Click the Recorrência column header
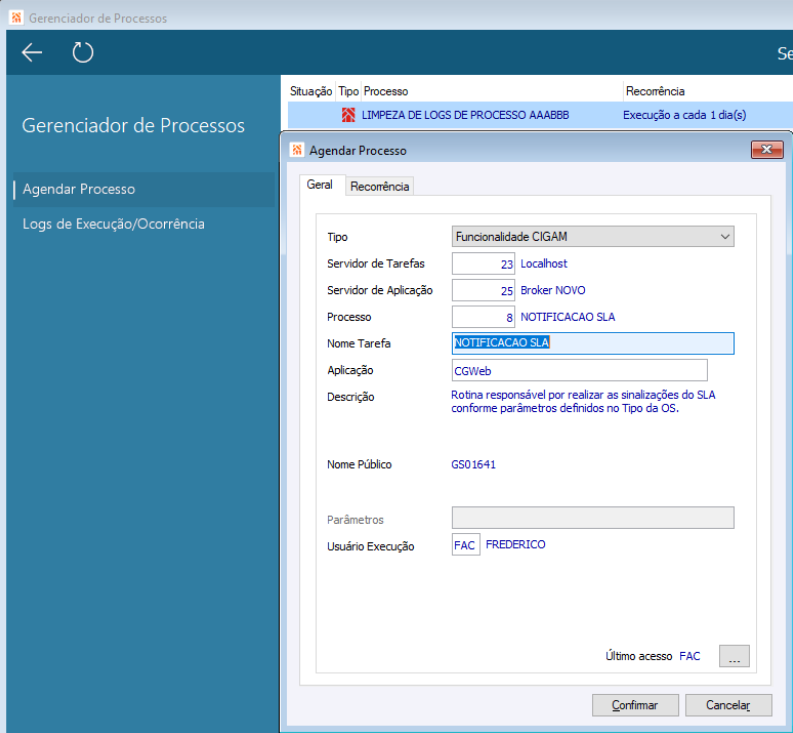Screen dimensions: 793x733 click(655, 91)
